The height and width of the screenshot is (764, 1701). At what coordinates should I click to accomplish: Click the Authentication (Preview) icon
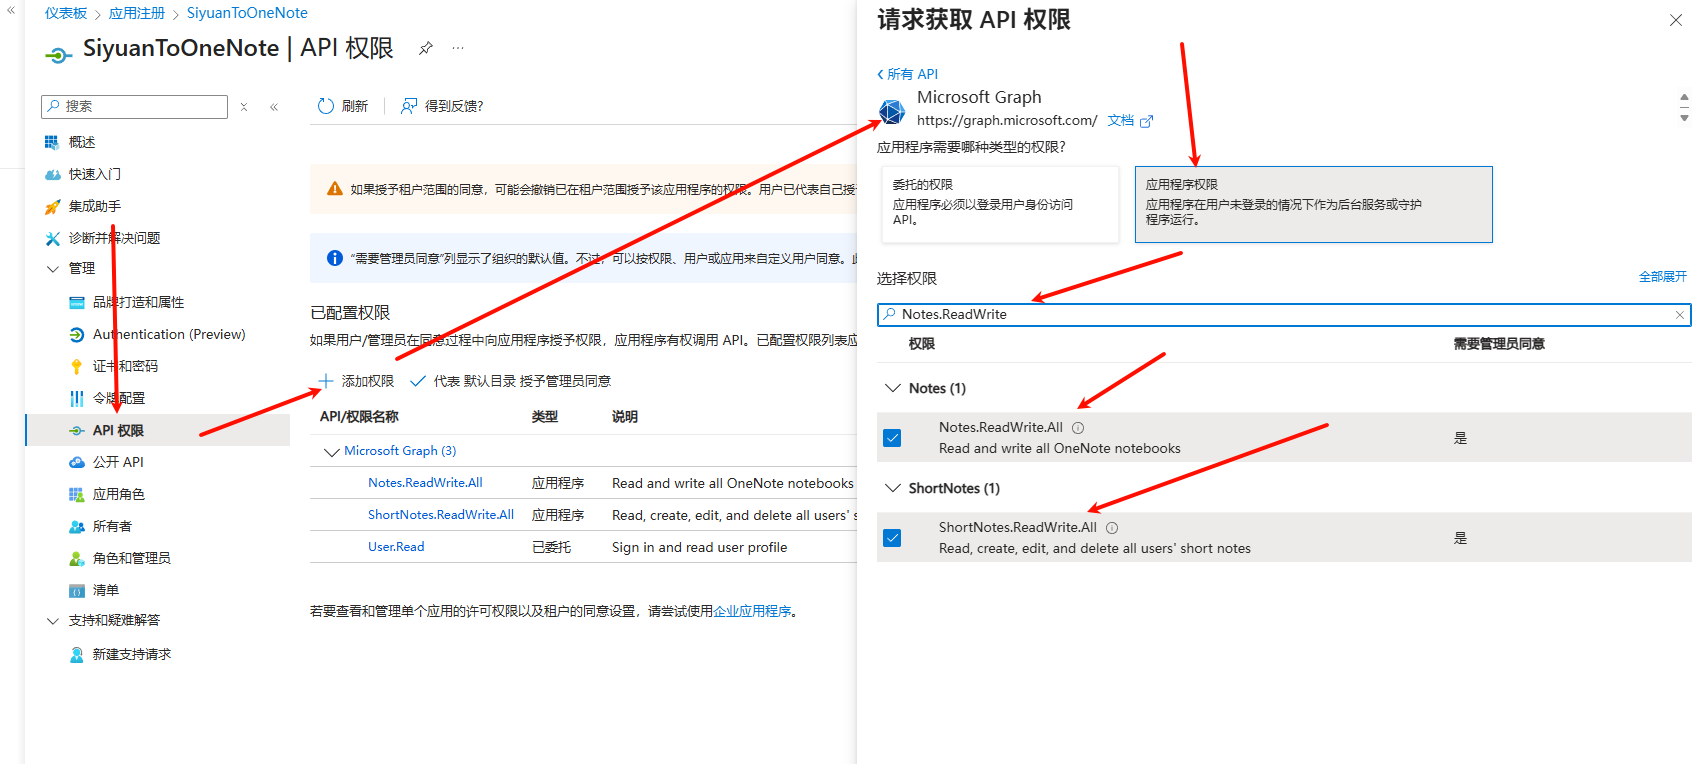[77, 334]
